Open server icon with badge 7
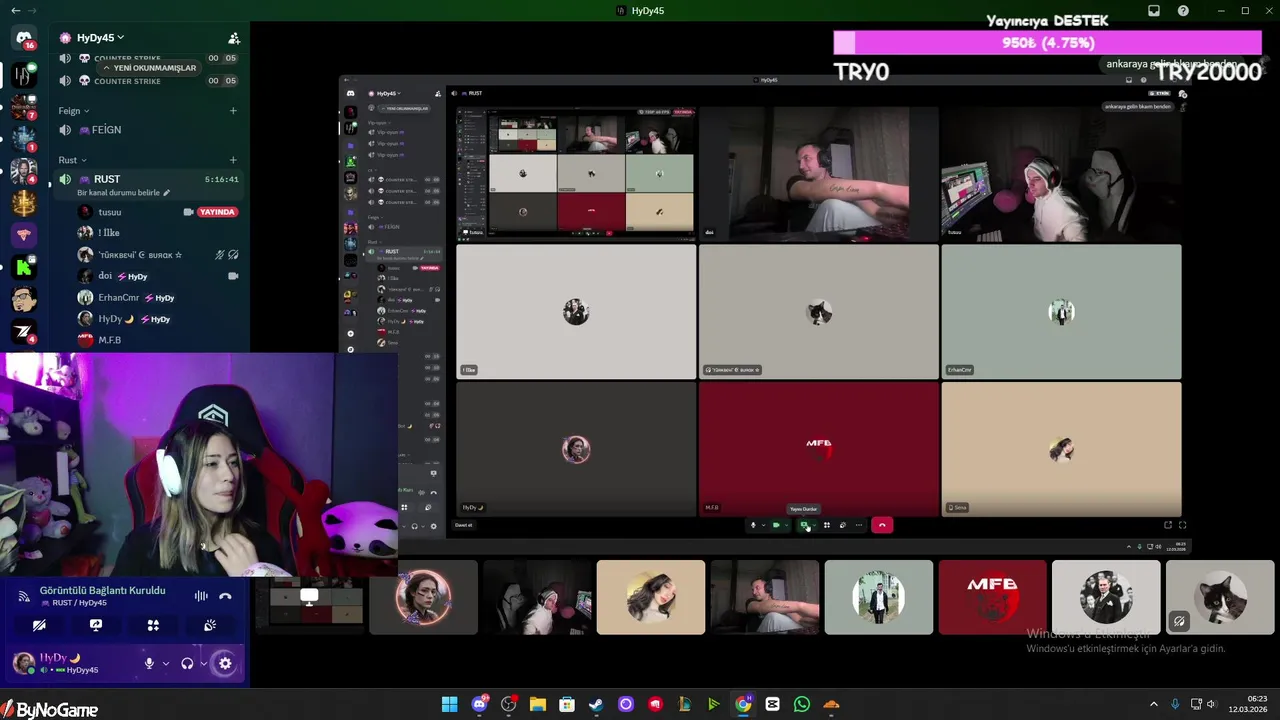This screenshot has width=1280, height=720. (24, 106)
